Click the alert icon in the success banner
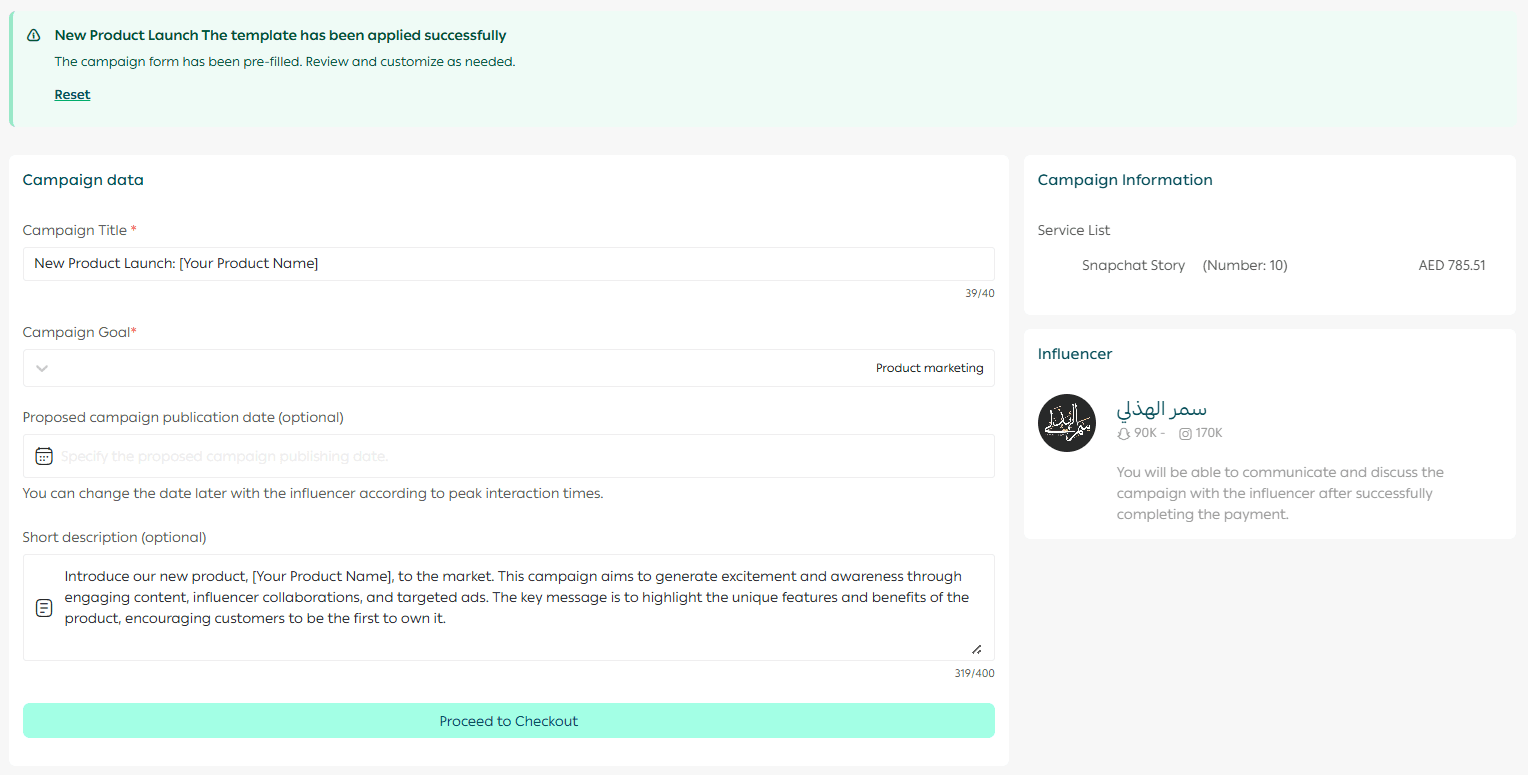 coord(34,36)
